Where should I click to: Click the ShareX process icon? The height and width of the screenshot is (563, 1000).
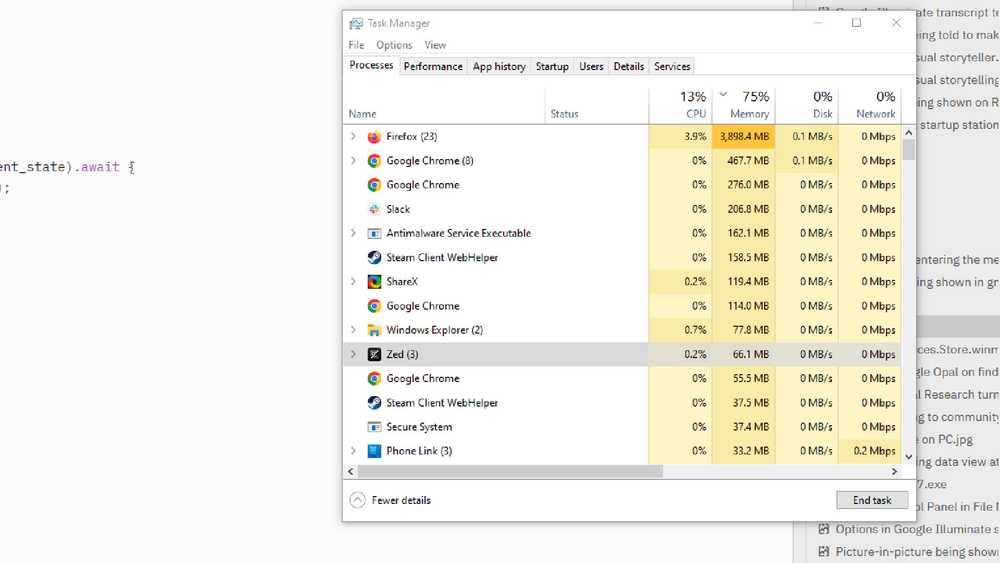click(374, 282)
